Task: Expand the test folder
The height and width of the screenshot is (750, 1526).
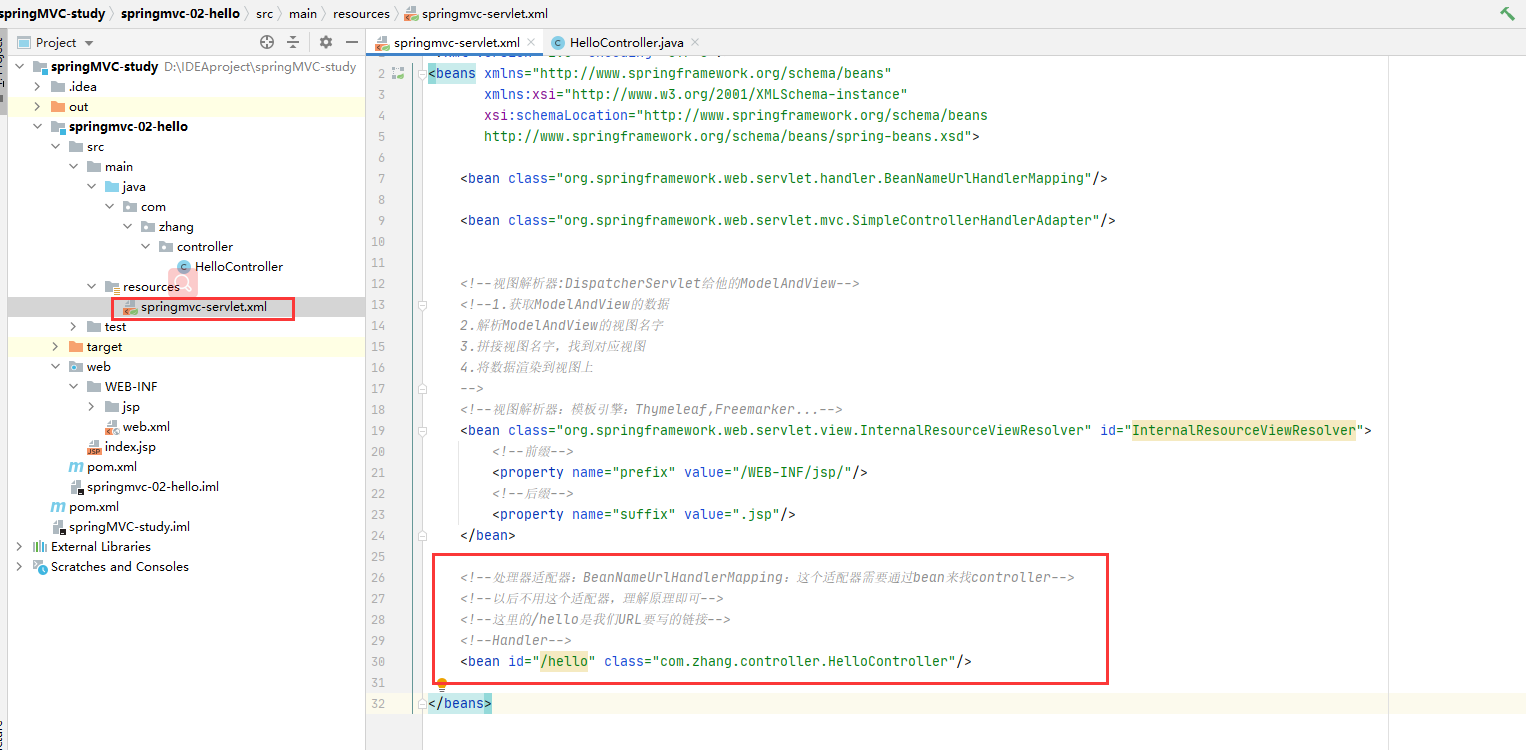Action: [73, 327]
